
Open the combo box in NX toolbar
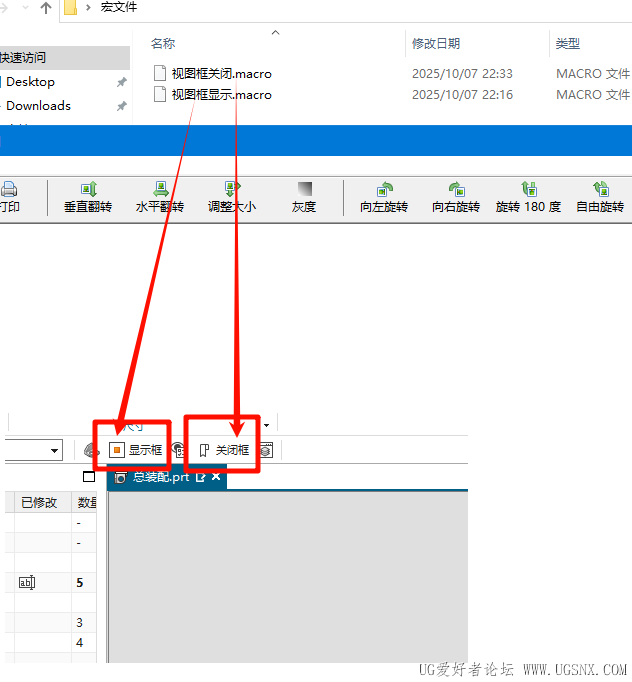pyautogui.click(x=34, y=450)
